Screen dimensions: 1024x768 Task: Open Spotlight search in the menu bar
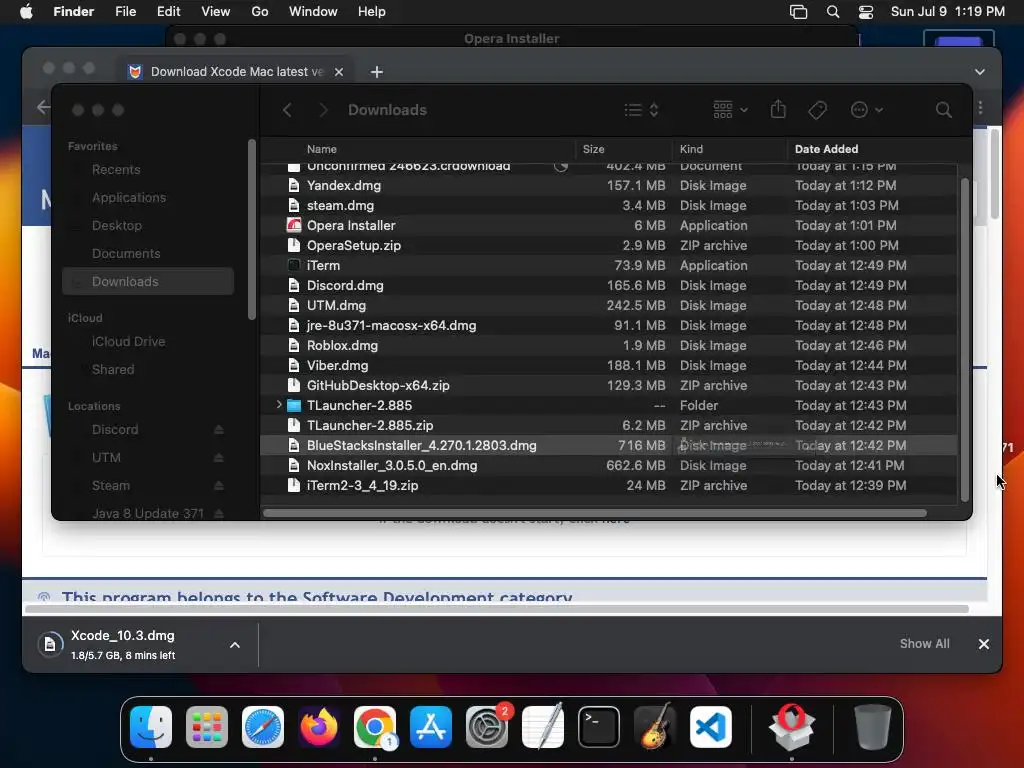click(x=833, y=12)
